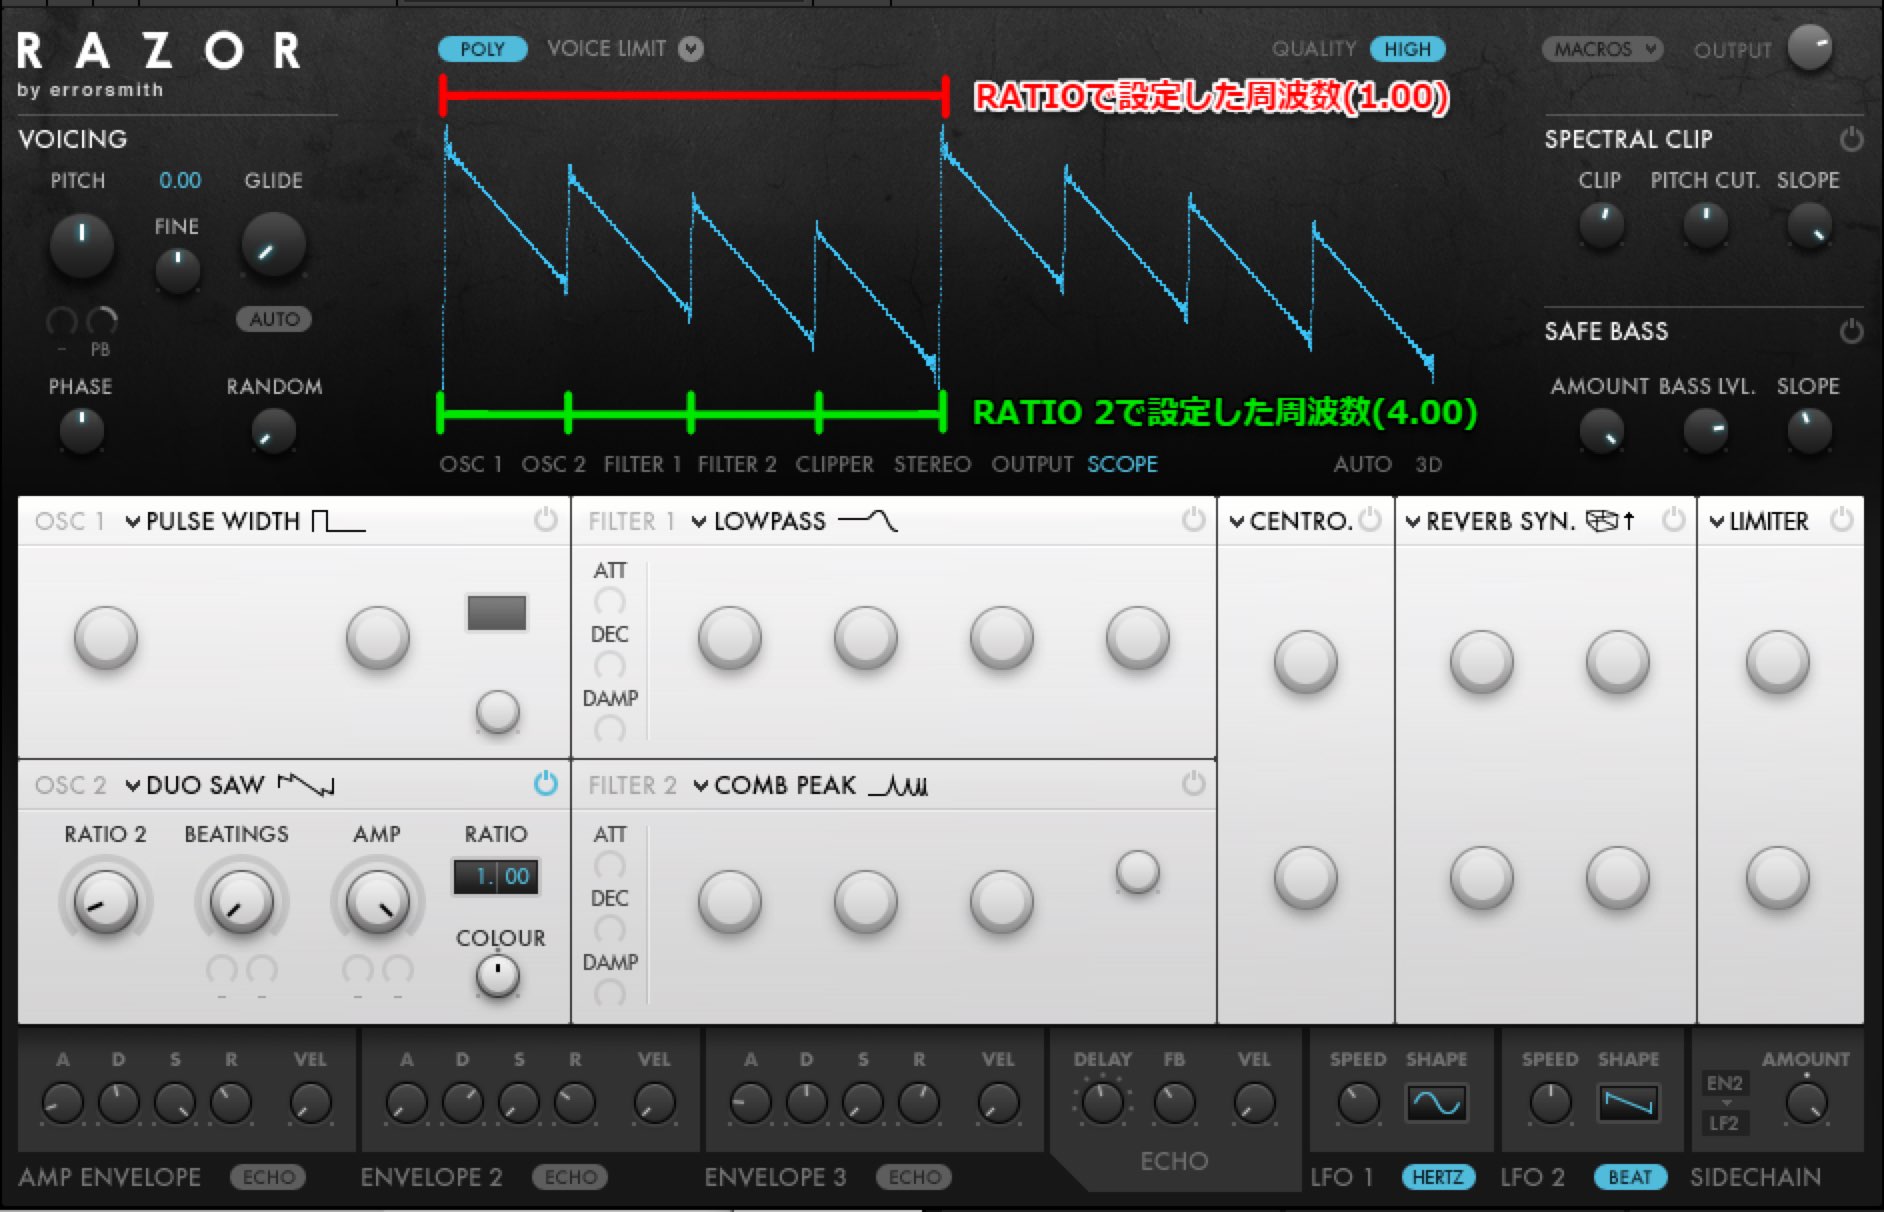Open Filter 2 Comb Peak type menu
The width and height of the screenshot is (1884, 1212).
coord(809,785)
